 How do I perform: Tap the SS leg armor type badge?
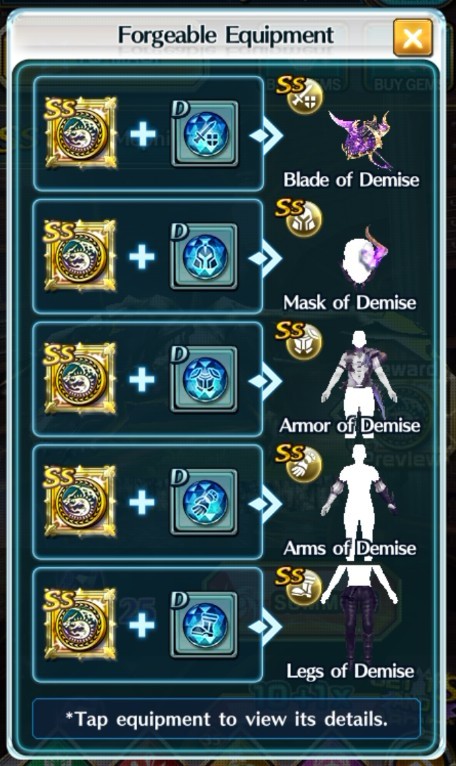tap(299, 586)
